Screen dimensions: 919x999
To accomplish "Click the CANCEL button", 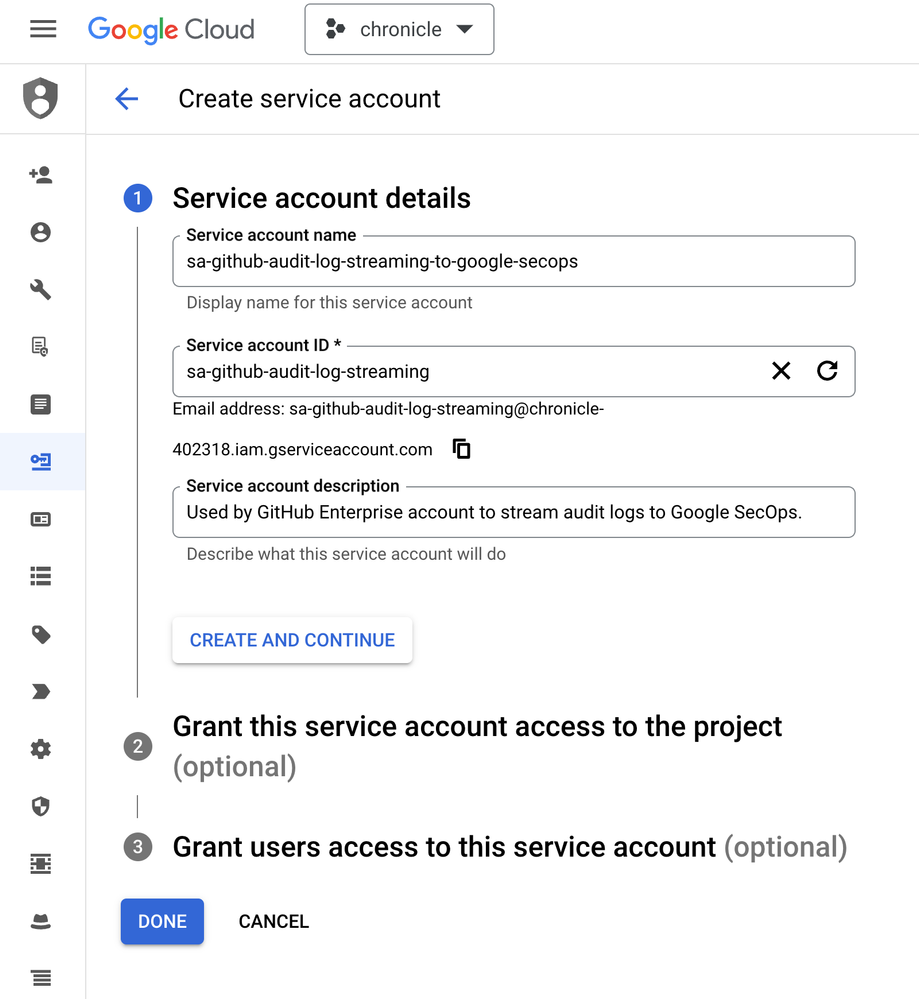I will tap(273, 921).
